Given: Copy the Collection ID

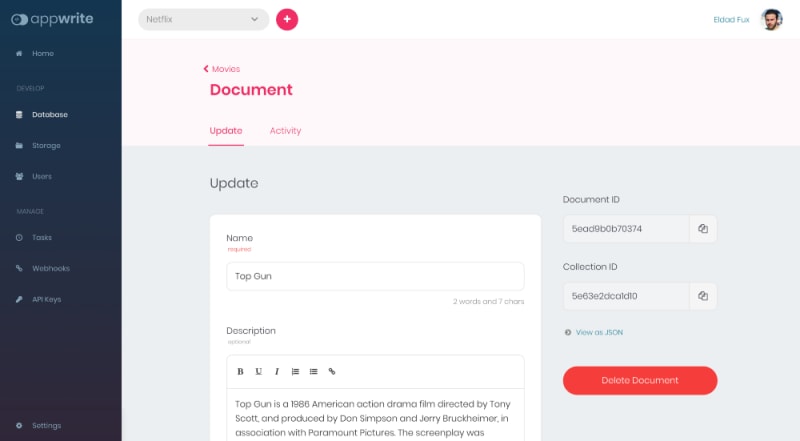Looking at the screenshot, I should pos(703,296).
